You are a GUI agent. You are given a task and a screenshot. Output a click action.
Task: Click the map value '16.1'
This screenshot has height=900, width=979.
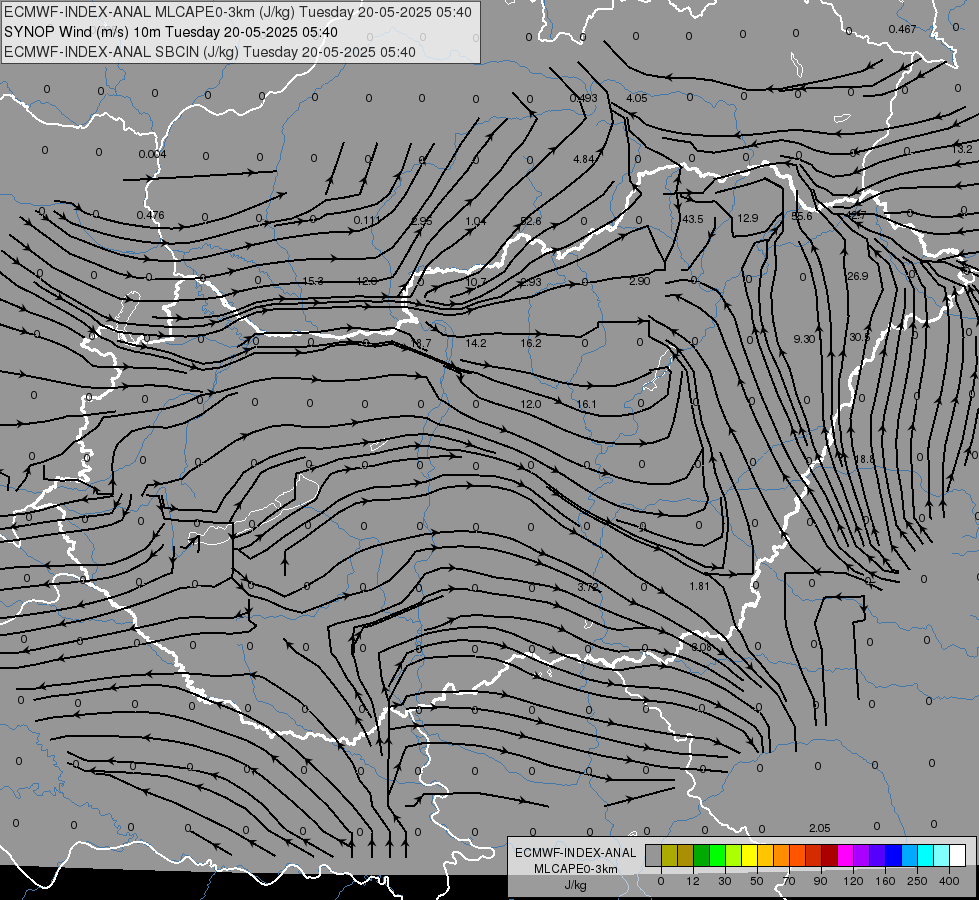[586, 404]
